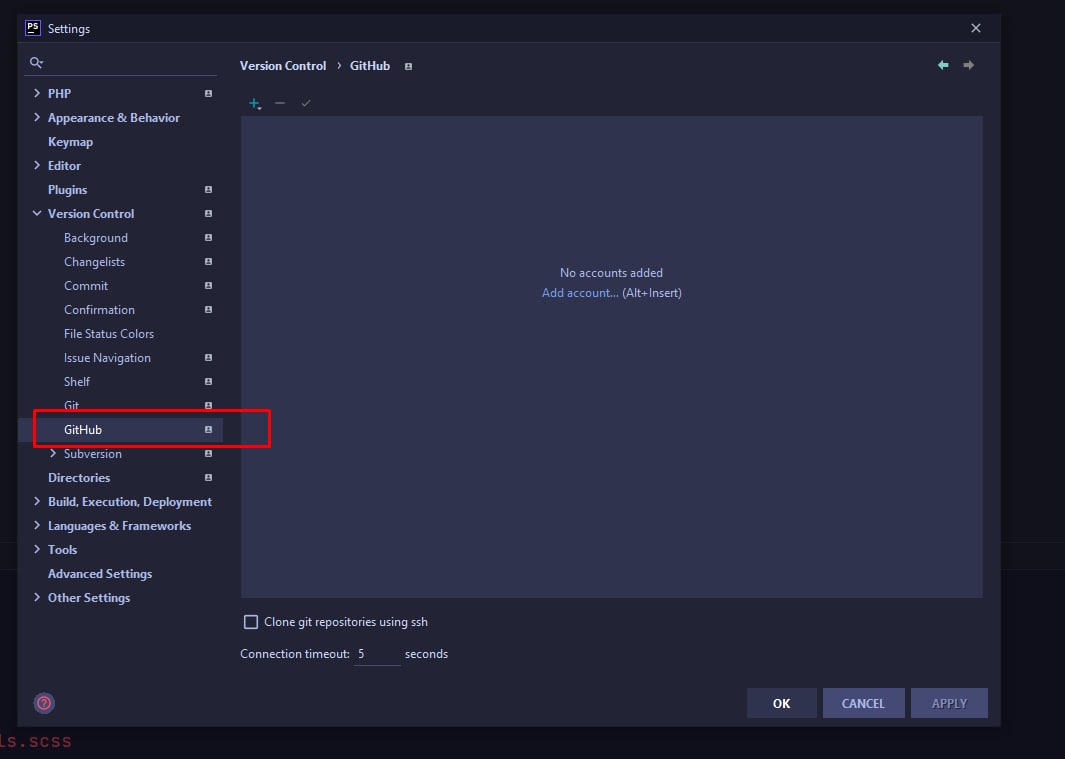Image resolution: width=1065 pixels, height=759 pixels.
Task: Close the Settings dialog
Action: coord(976,28)
